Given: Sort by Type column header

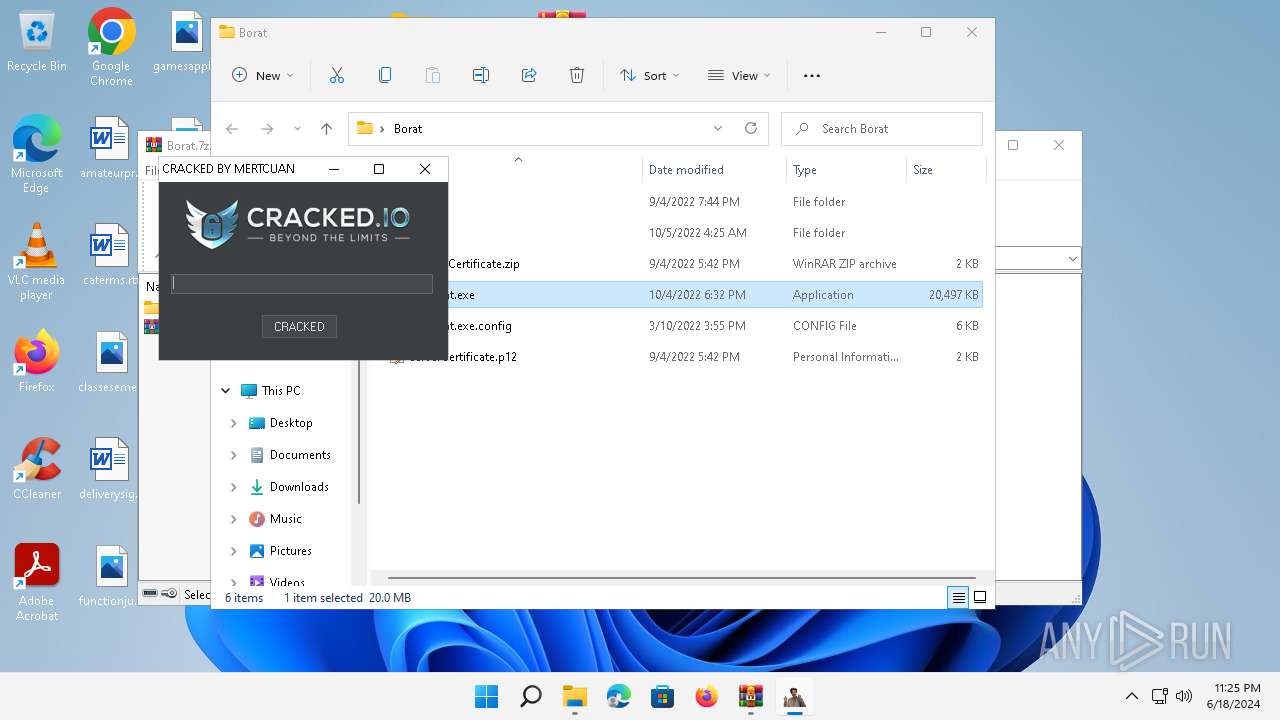Looking at the screenshot, I should [x=846, y=170].
